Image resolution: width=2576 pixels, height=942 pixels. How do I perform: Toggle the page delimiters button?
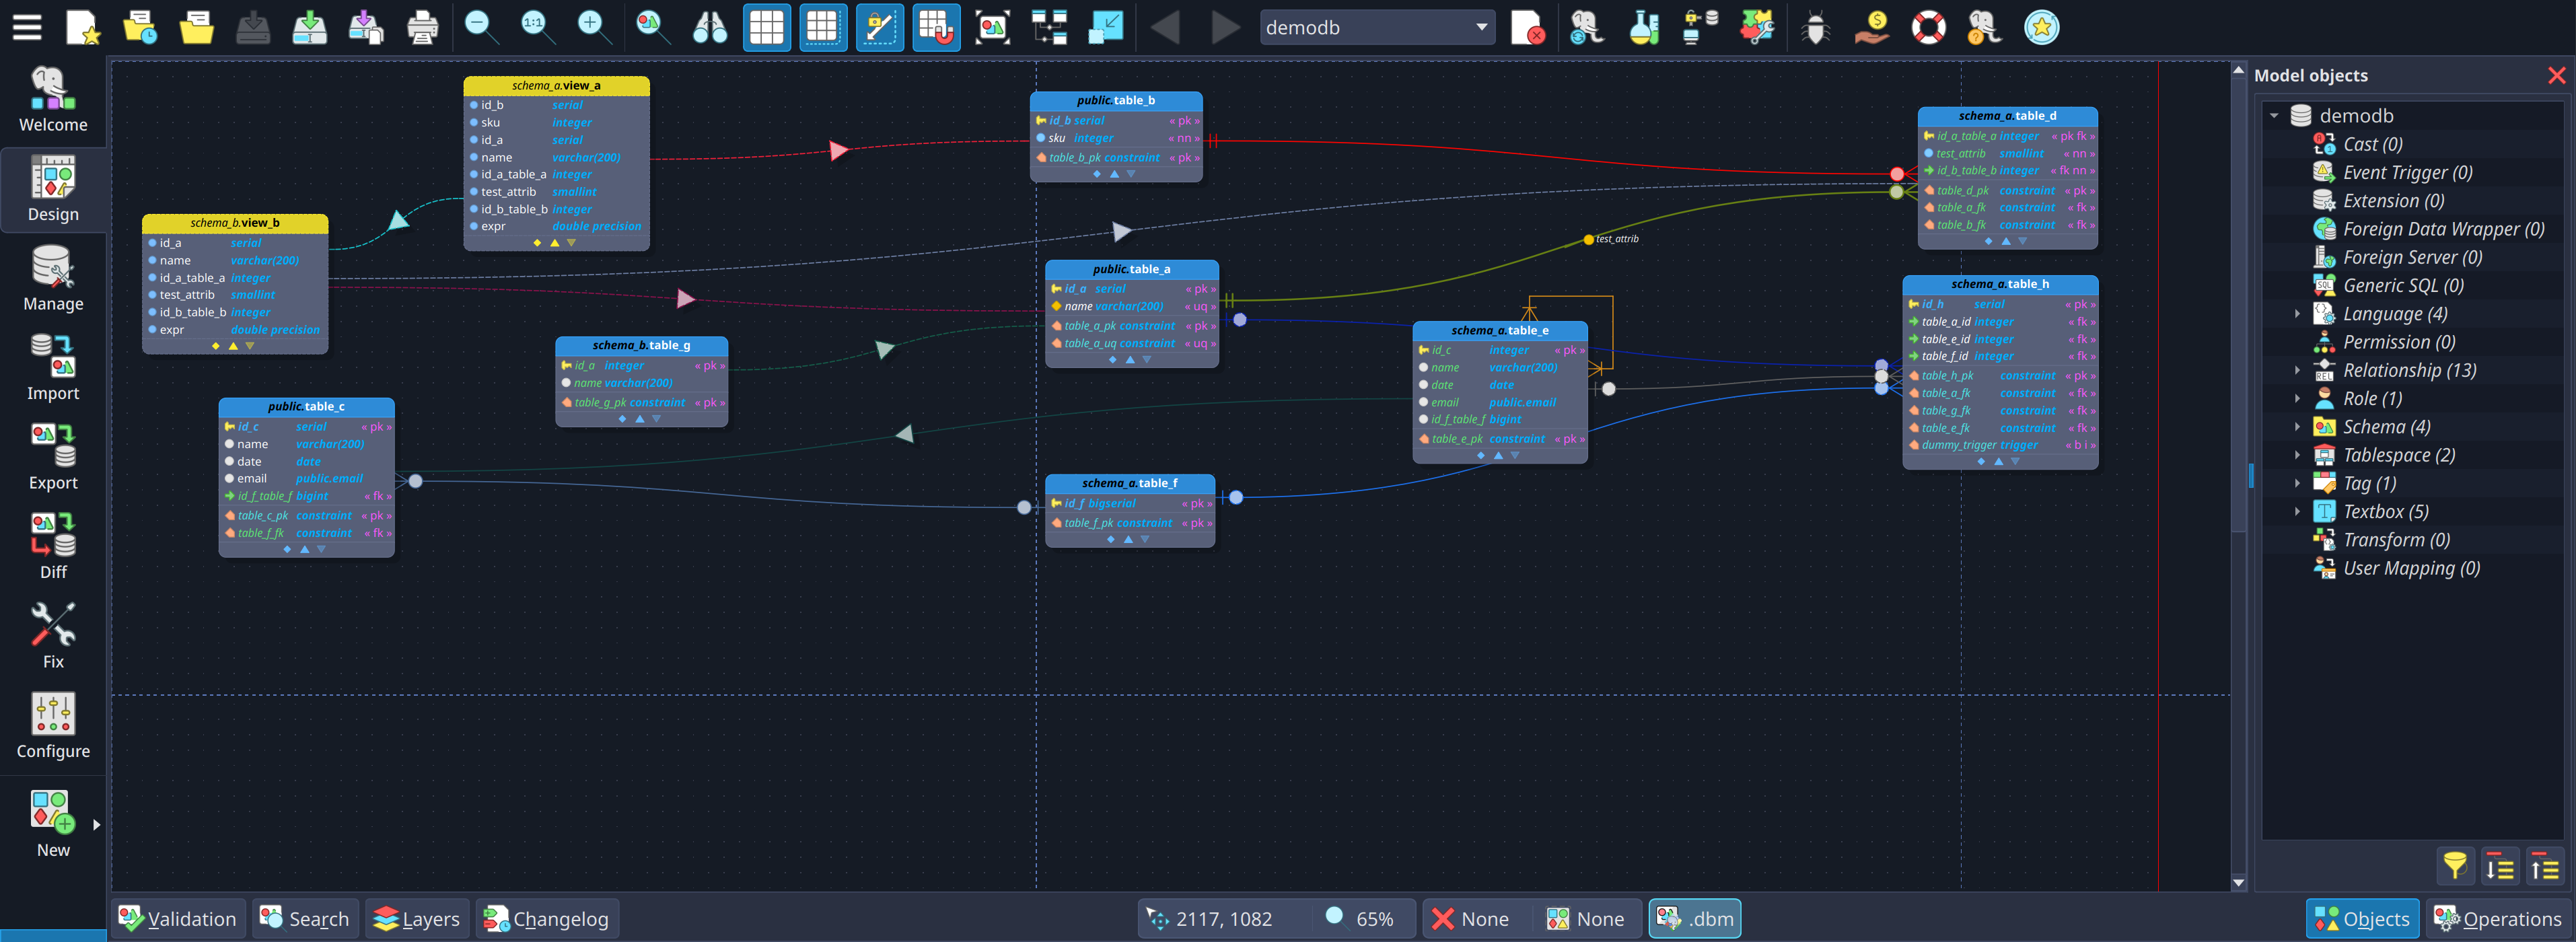click(822, 27)
